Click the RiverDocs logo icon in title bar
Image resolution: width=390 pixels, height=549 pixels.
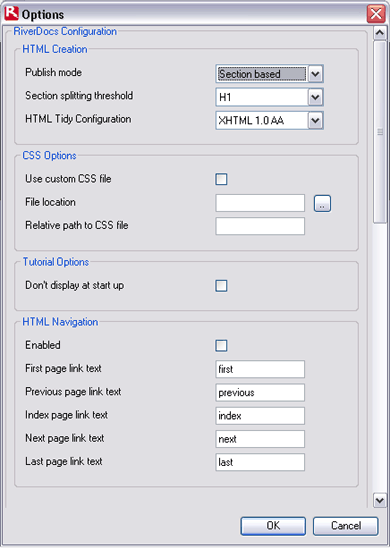click(12, 13)
